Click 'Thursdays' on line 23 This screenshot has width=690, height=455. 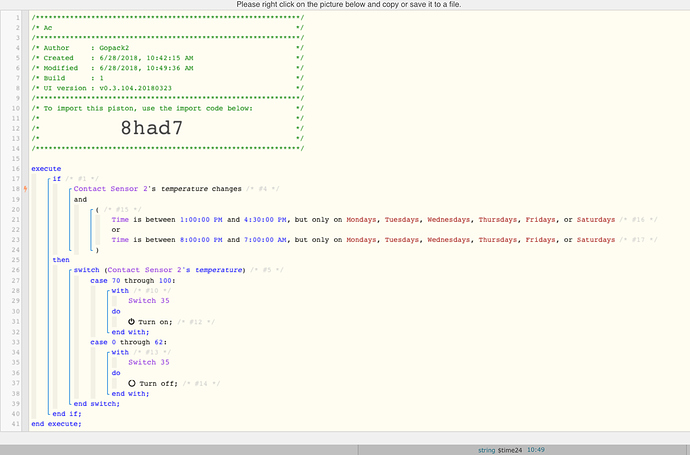click(498, 240)
